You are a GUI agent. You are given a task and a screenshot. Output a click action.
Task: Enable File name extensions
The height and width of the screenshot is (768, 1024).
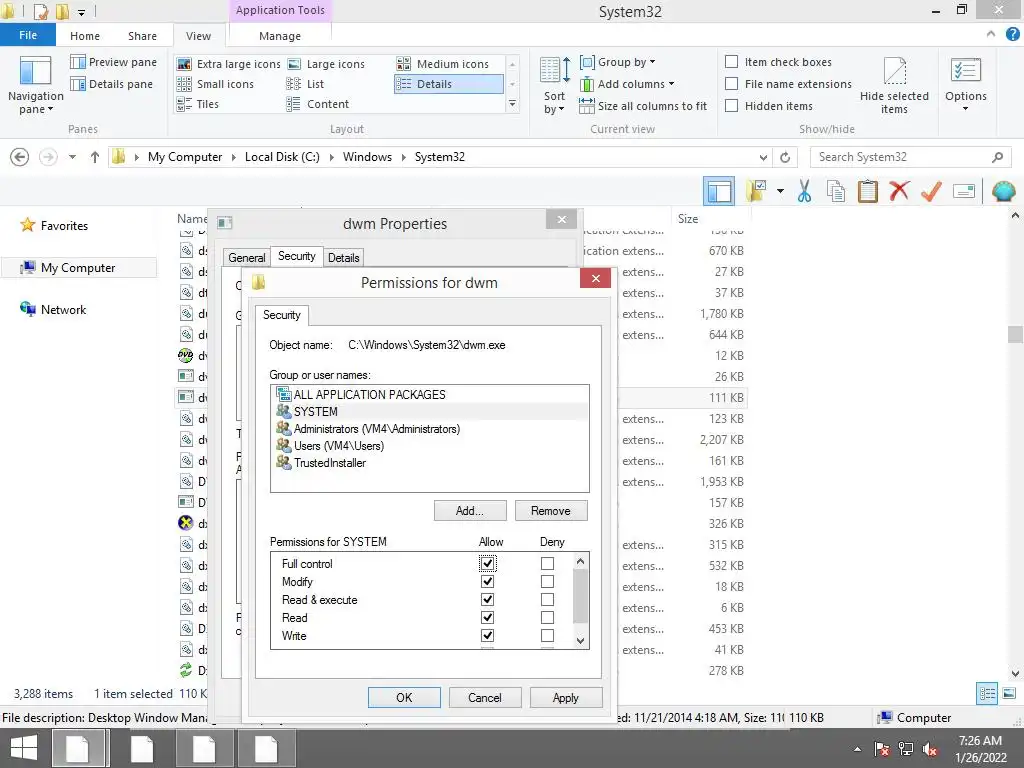point(732,84)
